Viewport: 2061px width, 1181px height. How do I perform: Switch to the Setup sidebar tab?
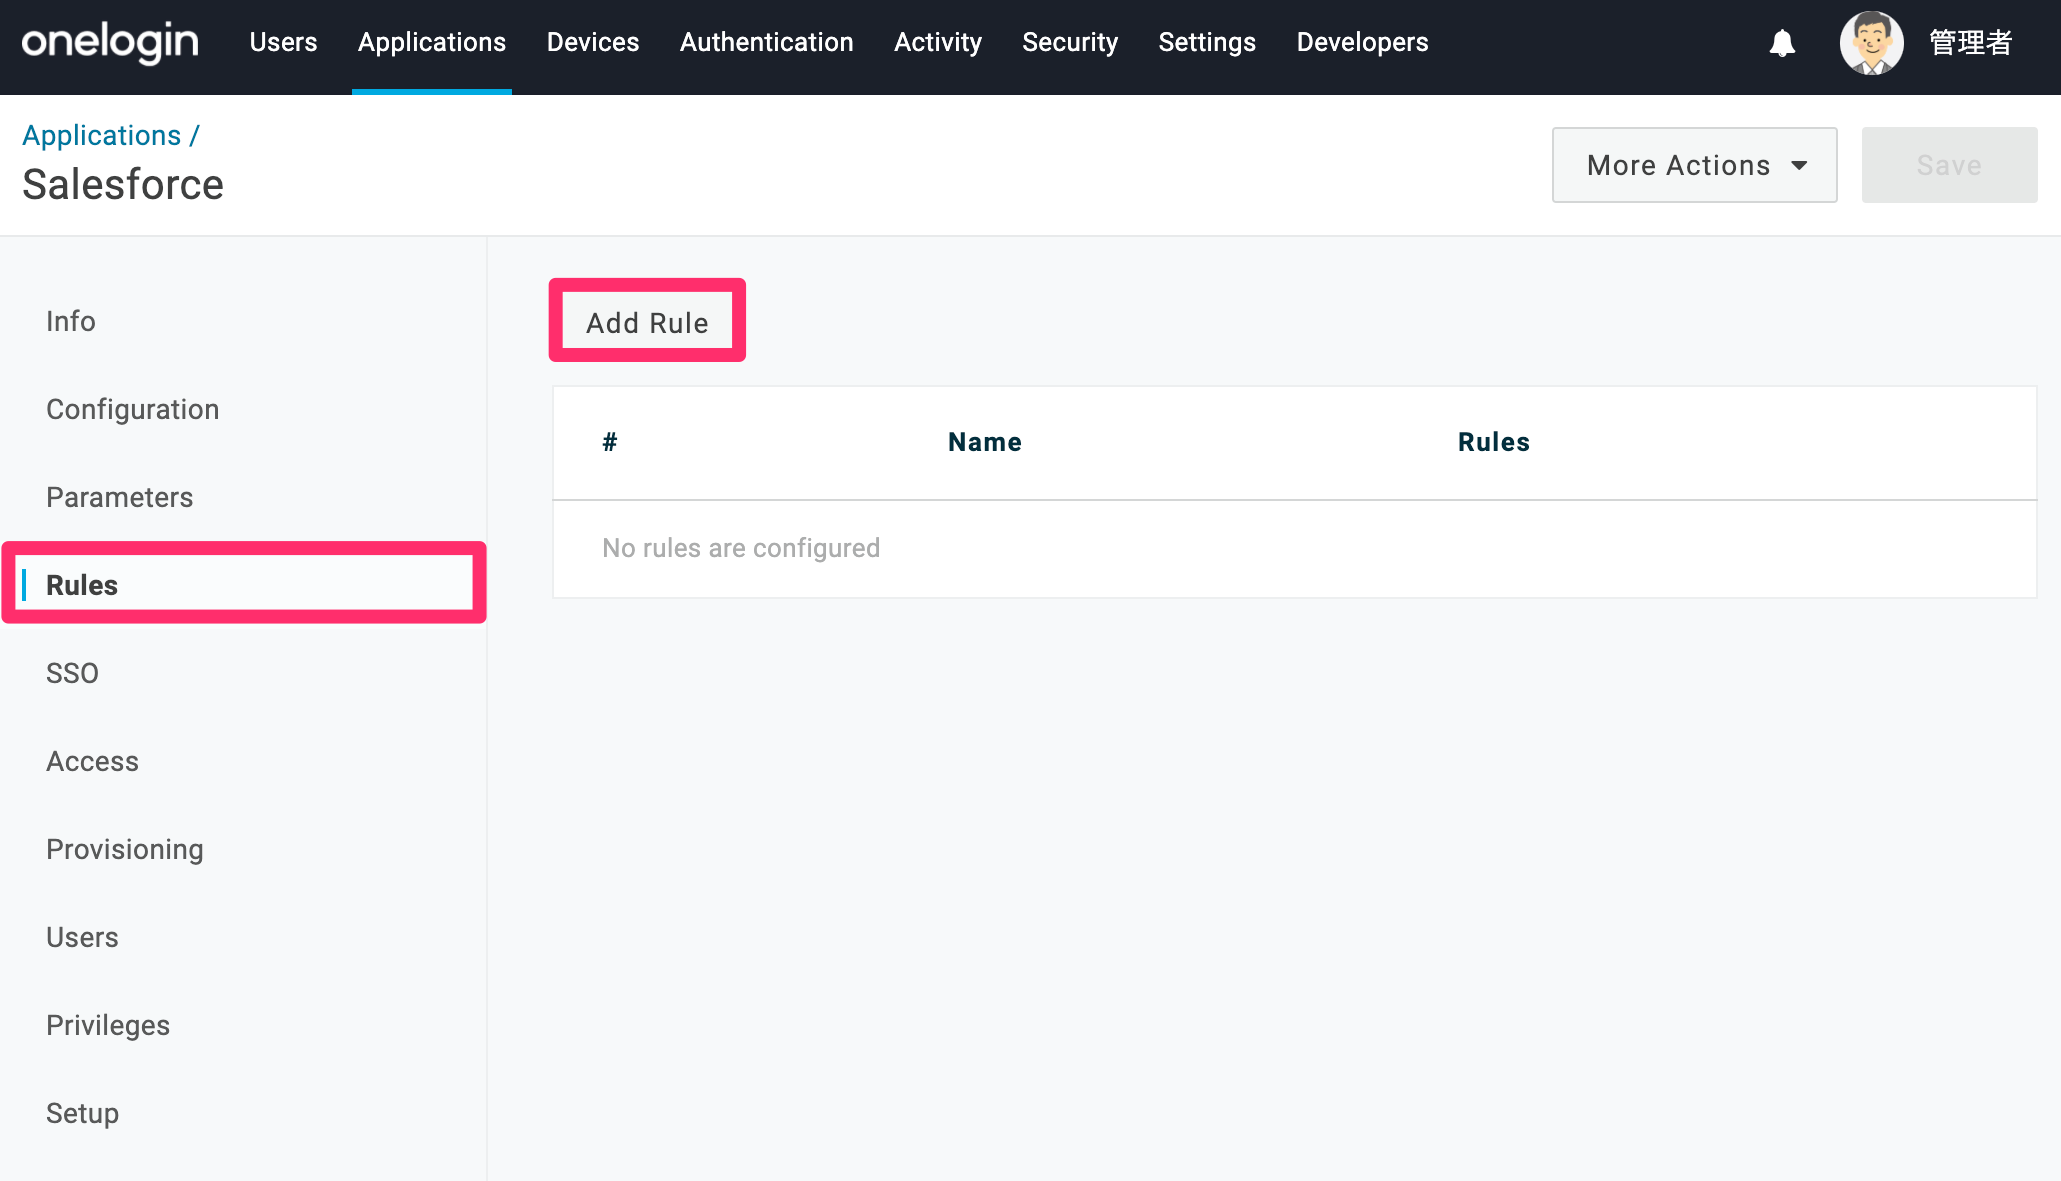pyautogui.click(x=83, y=1113)
